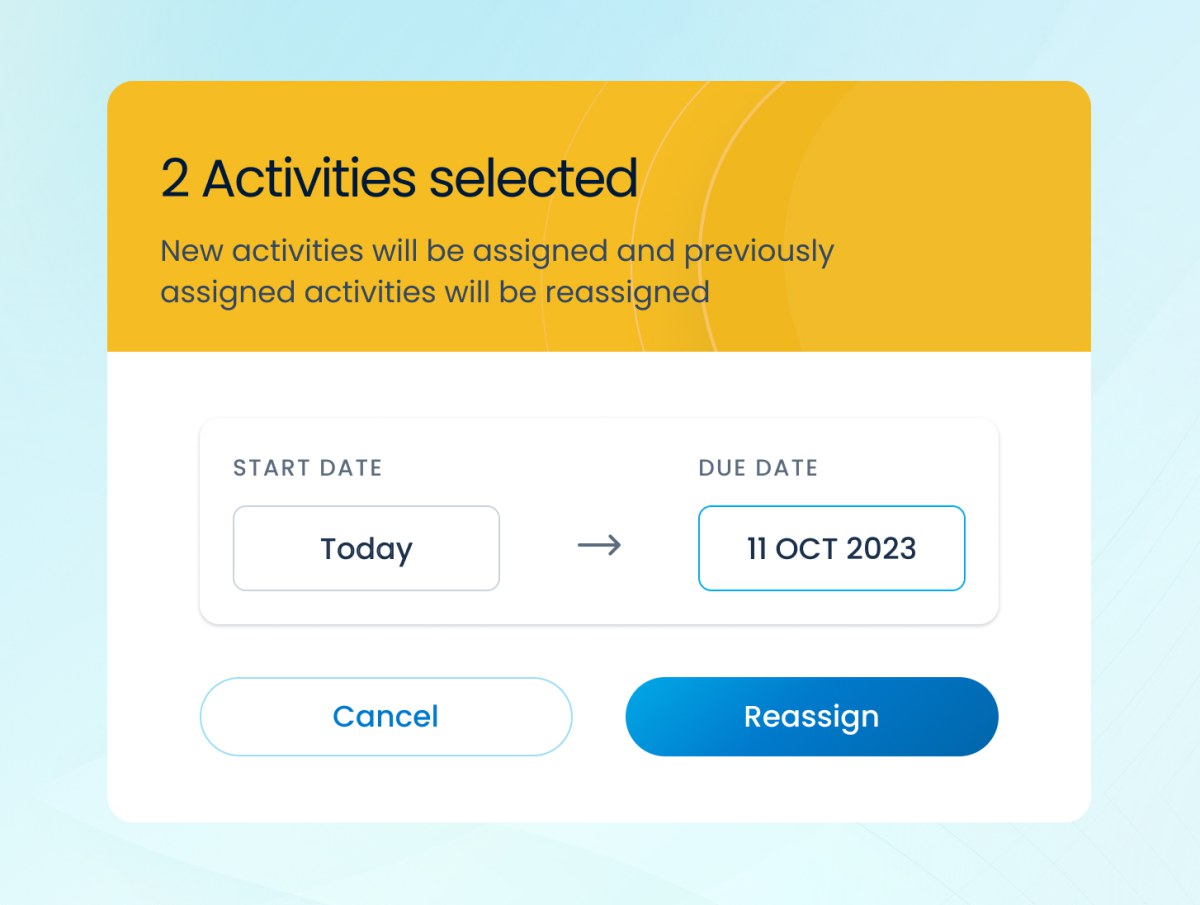This screenshot has height=905, width=1200.
Task: Click the arrow icon between the date fields
Action: point(598,546)
